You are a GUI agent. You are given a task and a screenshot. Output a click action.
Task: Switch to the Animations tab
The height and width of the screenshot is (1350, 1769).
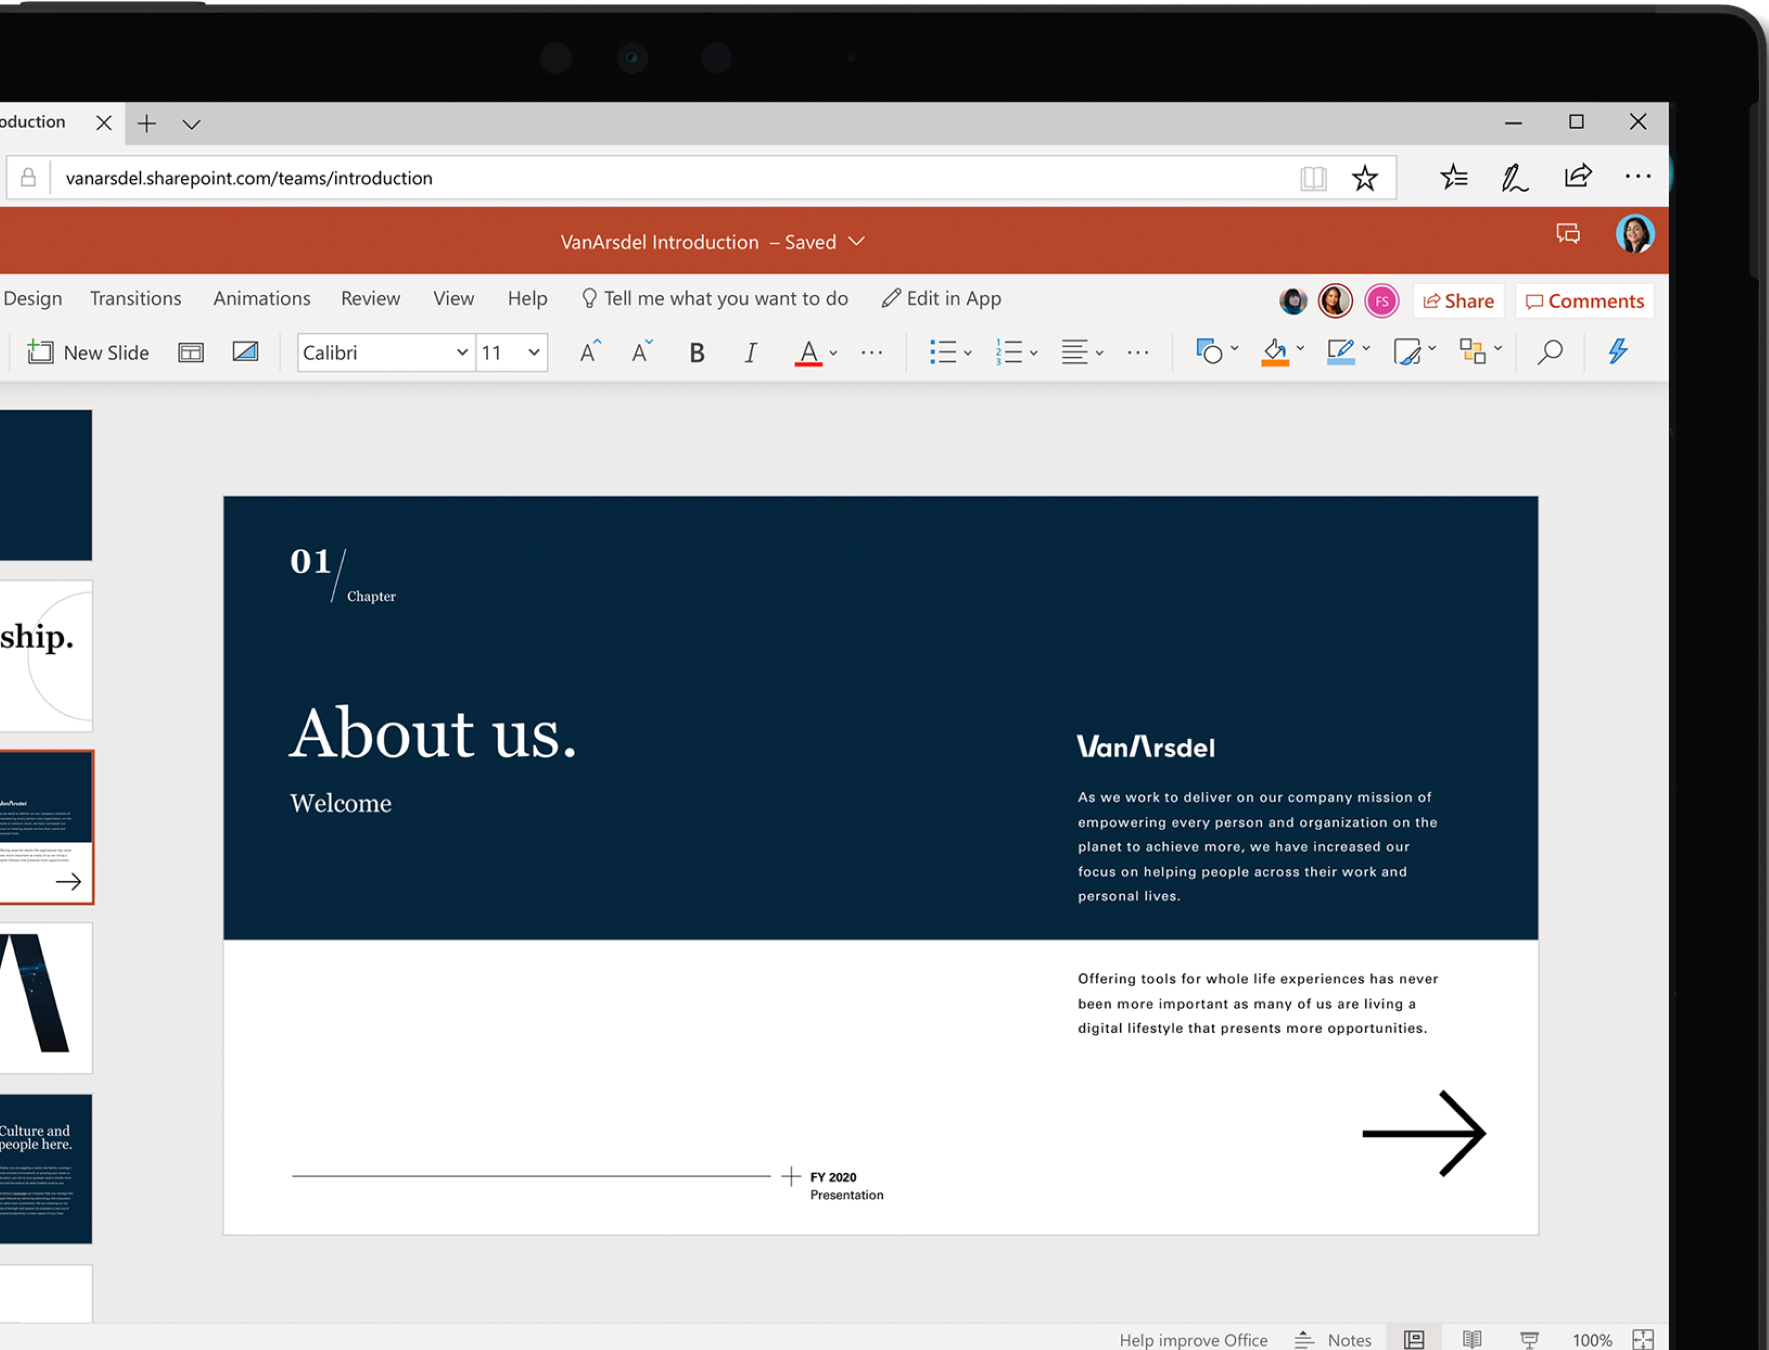(x=261, y=297)
